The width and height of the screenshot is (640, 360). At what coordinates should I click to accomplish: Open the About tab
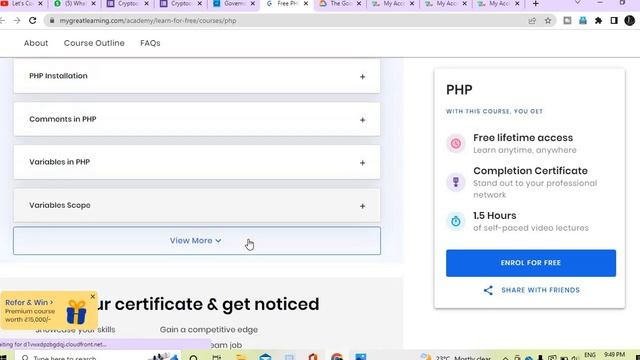pyautogui.click(x=36, y=43)
